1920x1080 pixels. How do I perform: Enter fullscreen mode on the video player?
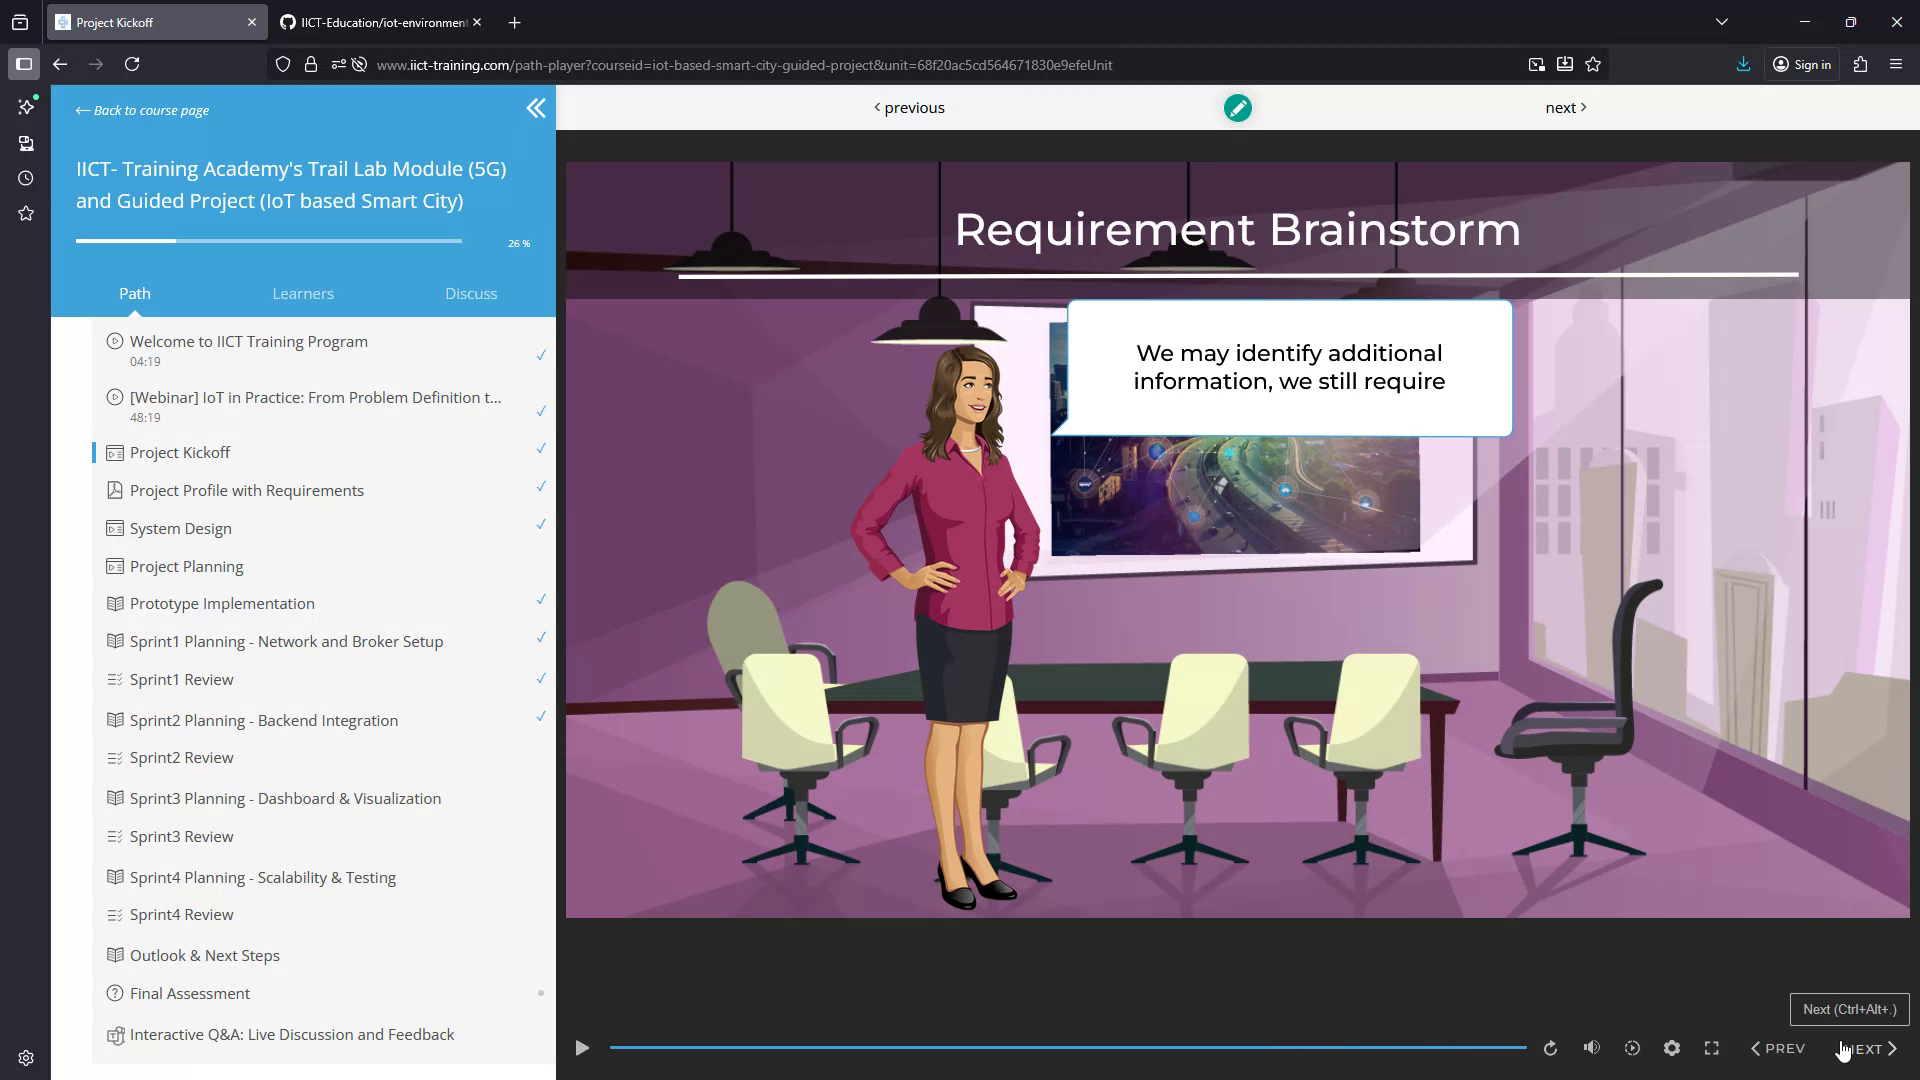[1711, 1048]
